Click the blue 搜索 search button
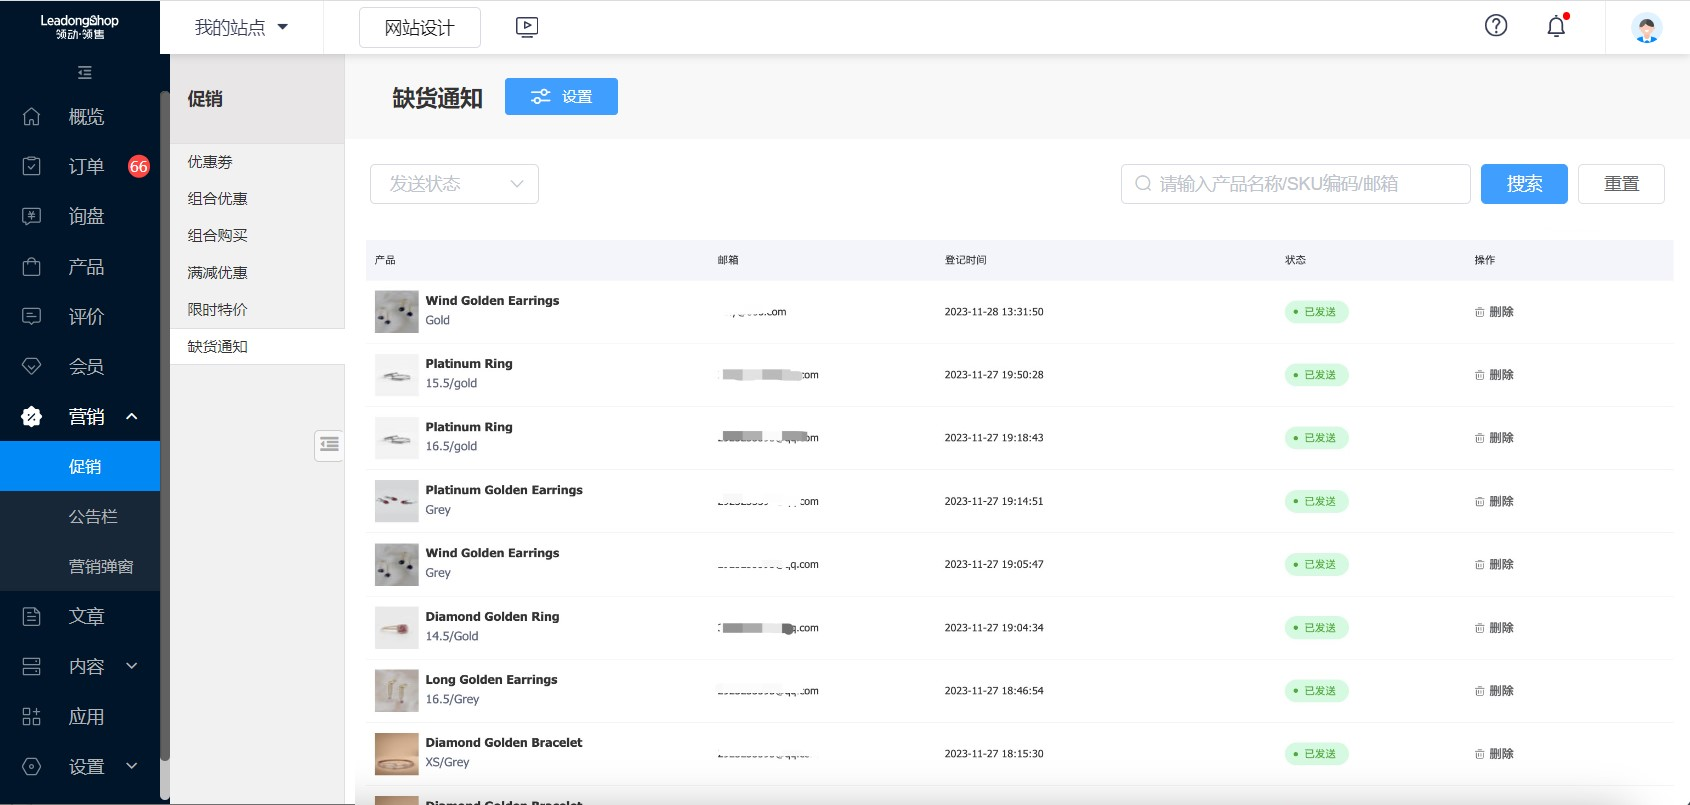The image size is (1690, 805). pos(1523,184)
